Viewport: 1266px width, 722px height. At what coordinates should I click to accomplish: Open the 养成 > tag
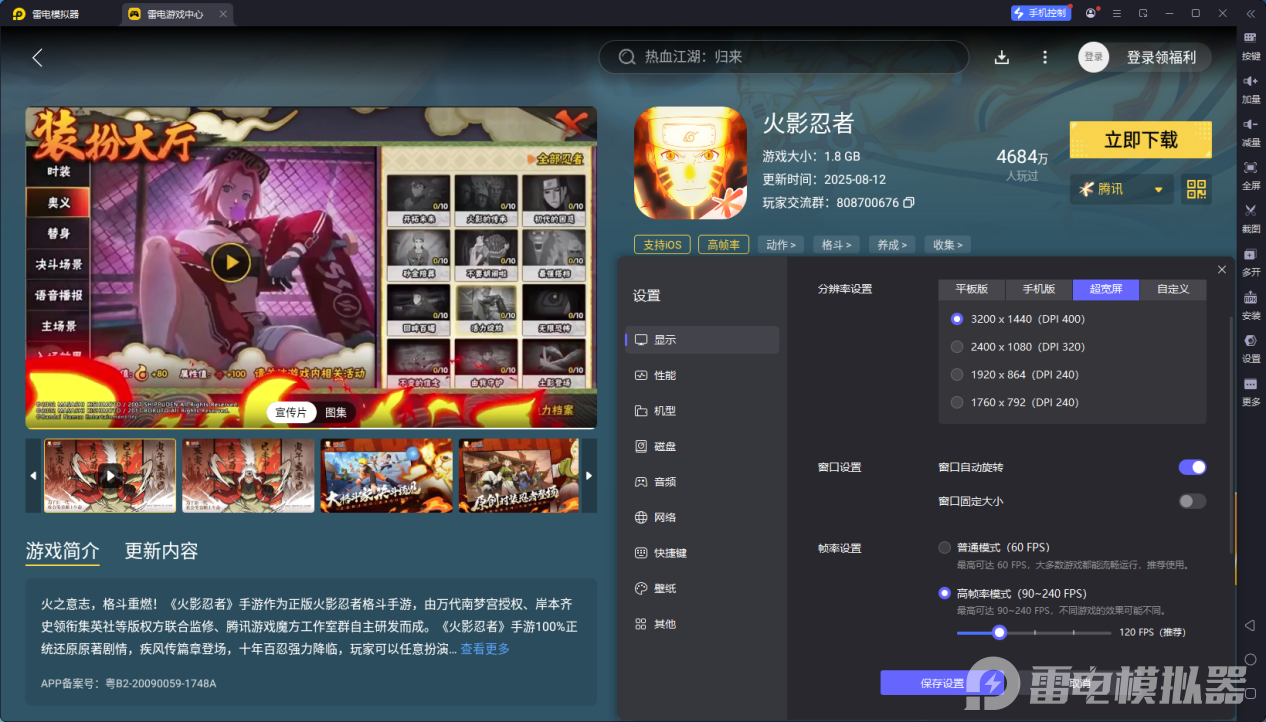[x=892, y=244]
